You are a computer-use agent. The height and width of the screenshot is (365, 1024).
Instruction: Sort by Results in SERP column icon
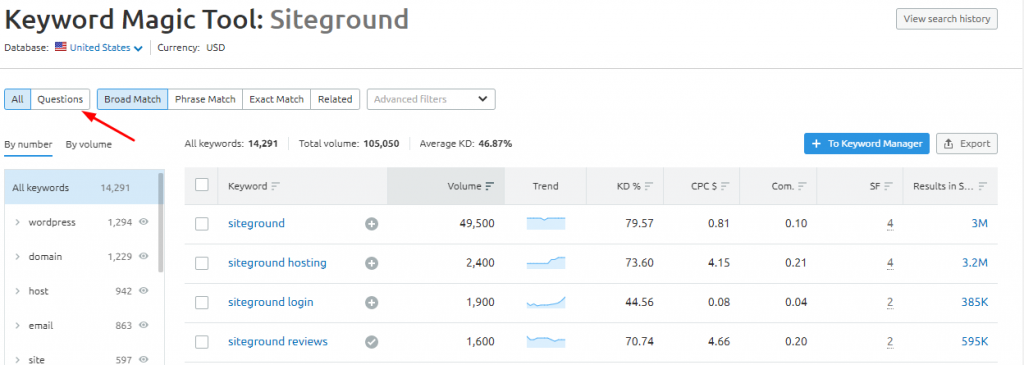pos(984,186)
